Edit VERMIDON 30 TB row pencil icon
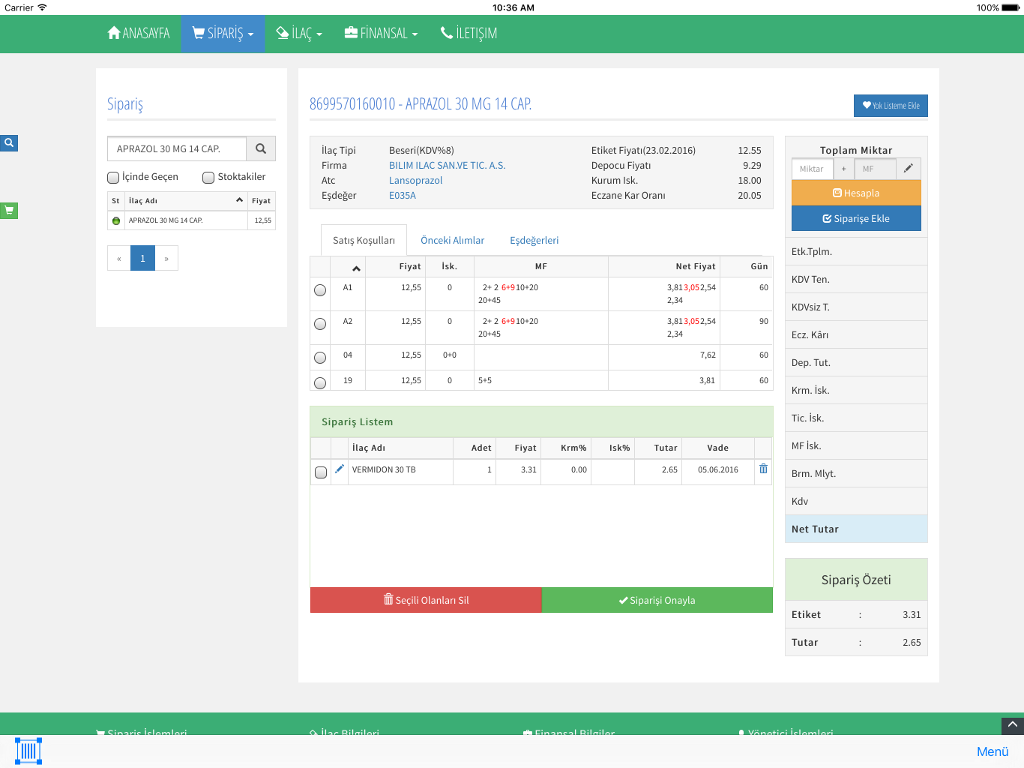 coord(340,469)
